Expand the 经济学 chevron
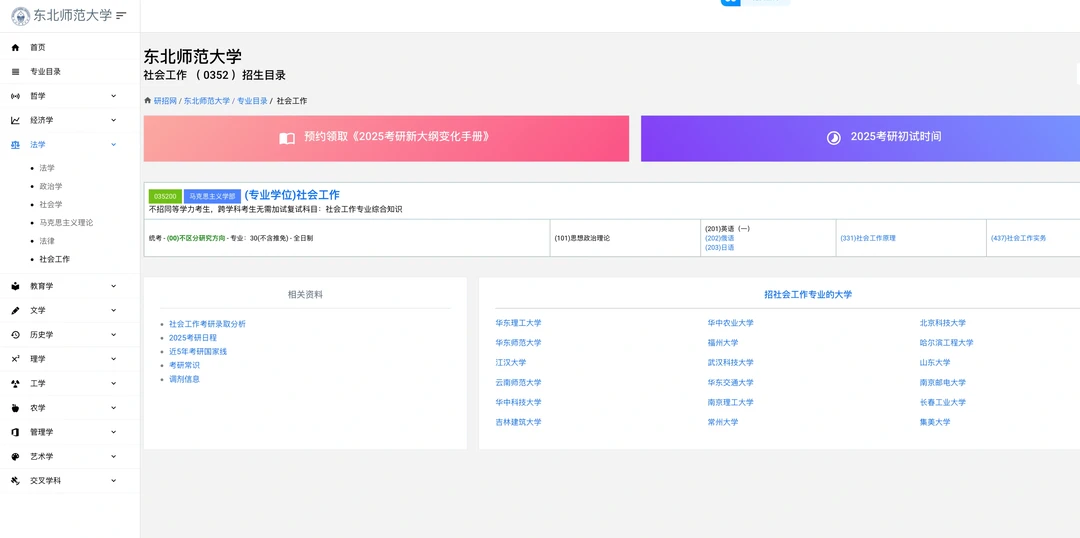1080x538 pixels. (x=114, y=120)
